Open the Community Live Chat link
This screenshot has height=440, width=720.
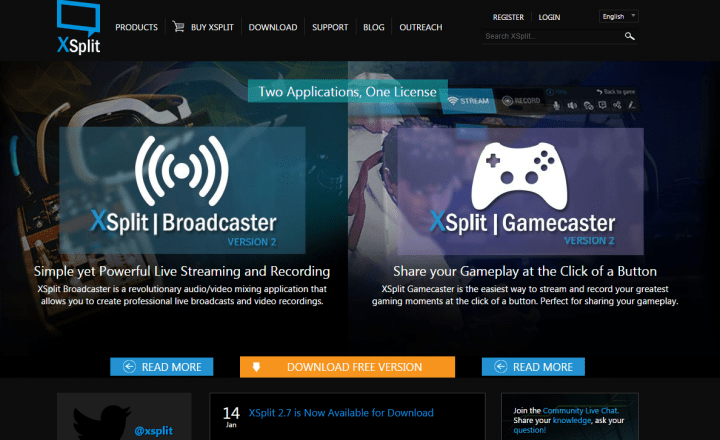coord(581,411)
